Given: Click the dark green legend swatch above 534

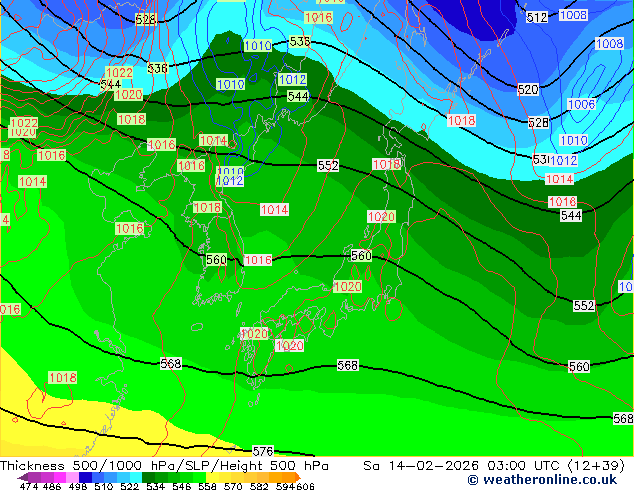Looking at the screenshot, I should click(x=148, y=477).
